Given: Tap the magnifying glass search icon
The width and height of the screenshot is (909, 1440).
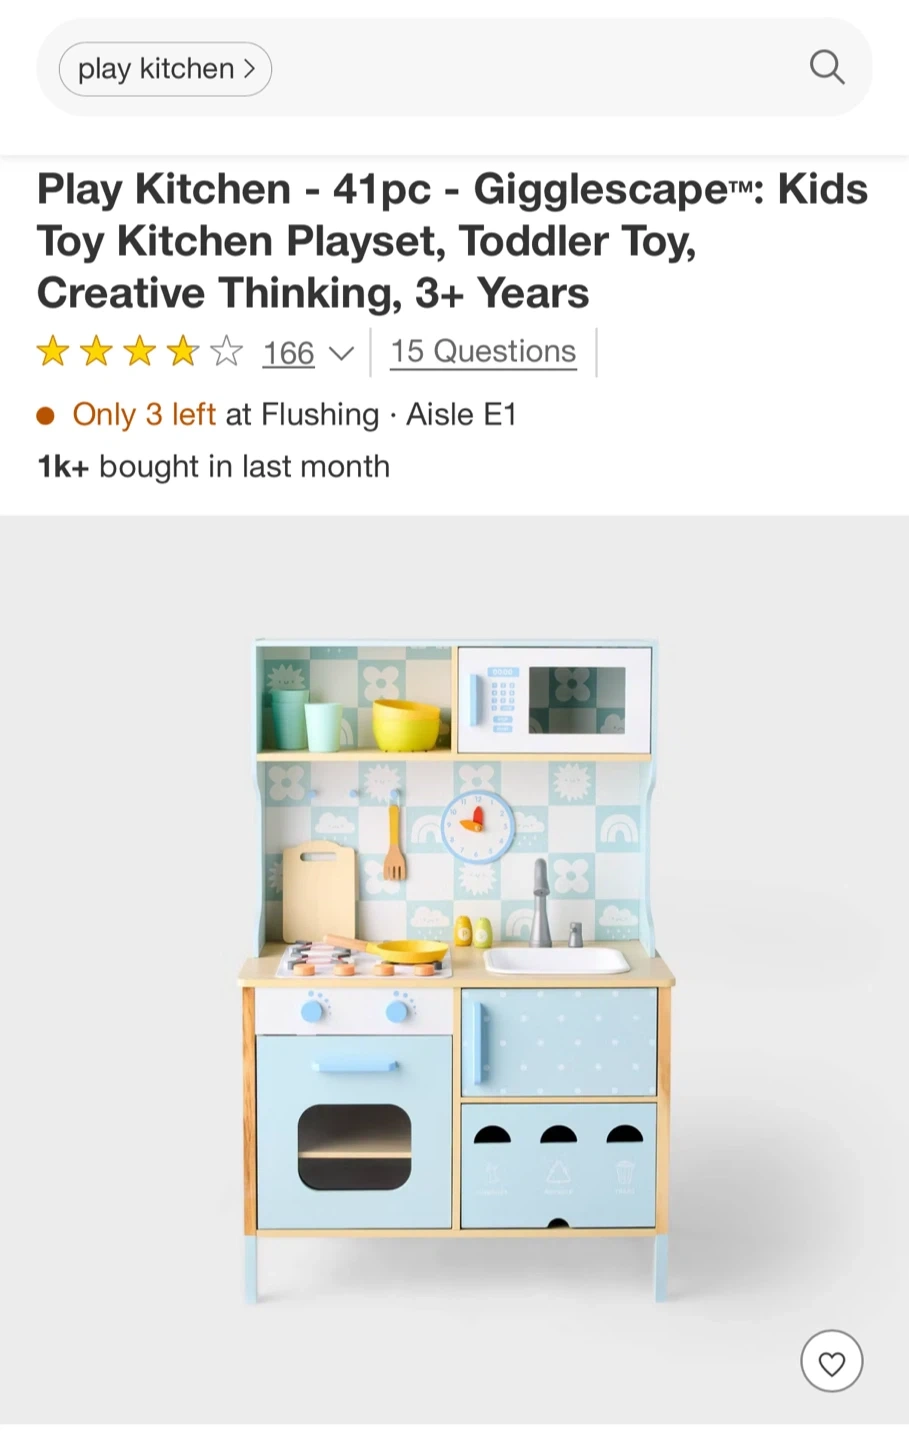Looking at the screenshot, I should pos(826,68).
